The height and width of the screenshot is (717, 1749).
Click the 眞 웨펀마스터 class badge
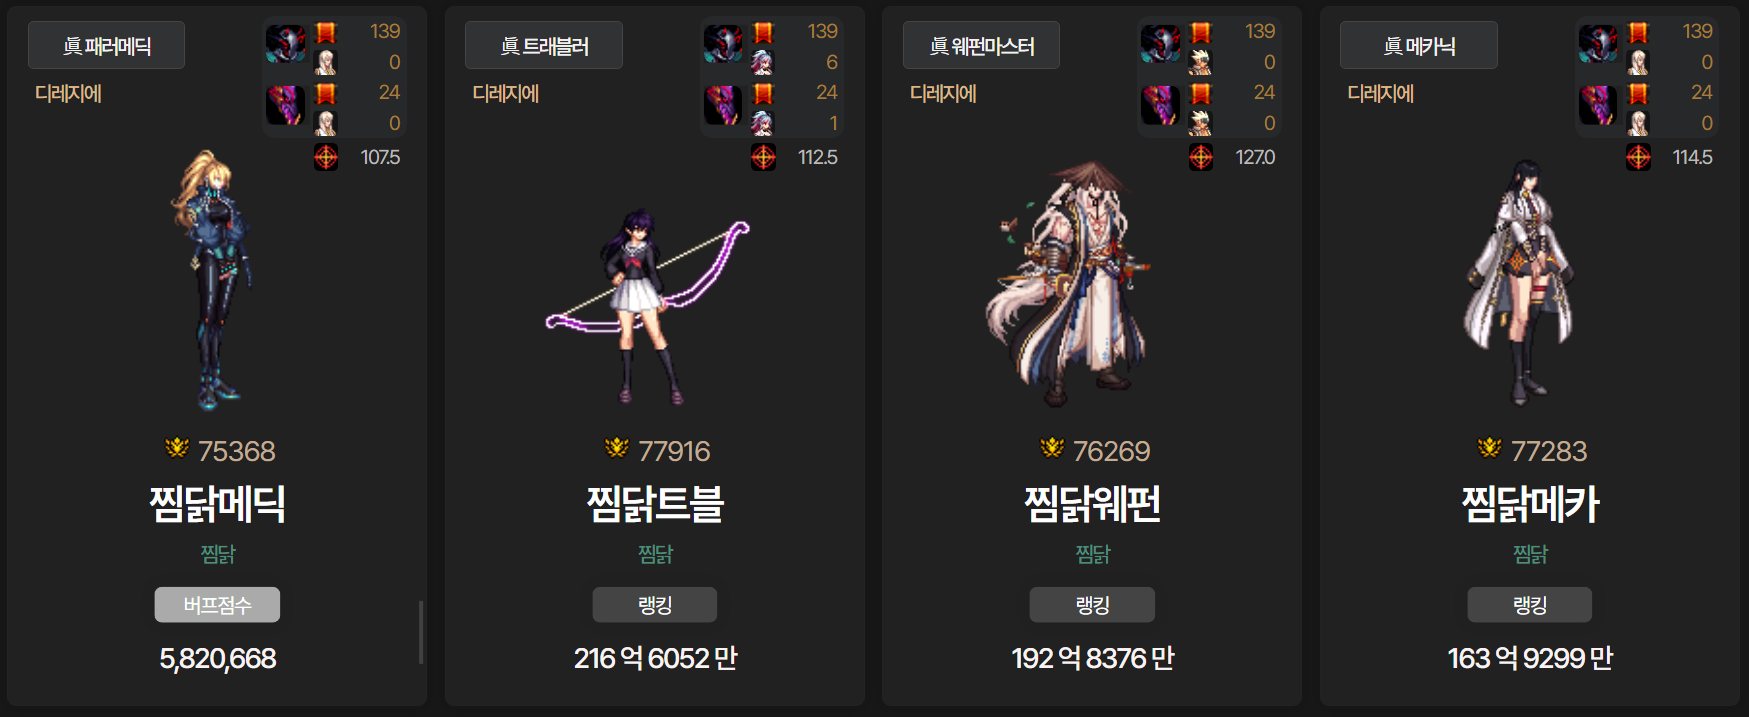tap(981, 45)
